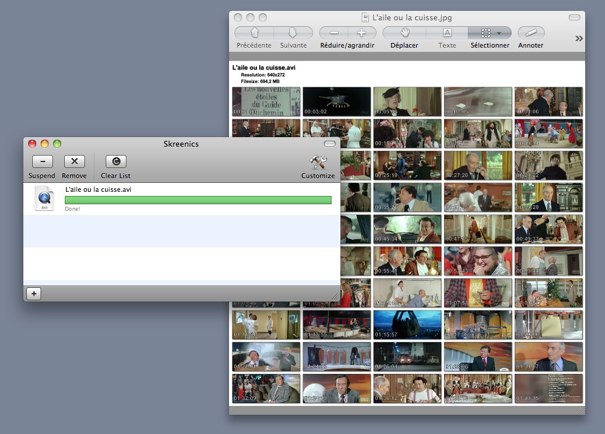Remove the selected item in Skreenics
The height and width of the screenshot is (434, 605).
tap(74, 161)
